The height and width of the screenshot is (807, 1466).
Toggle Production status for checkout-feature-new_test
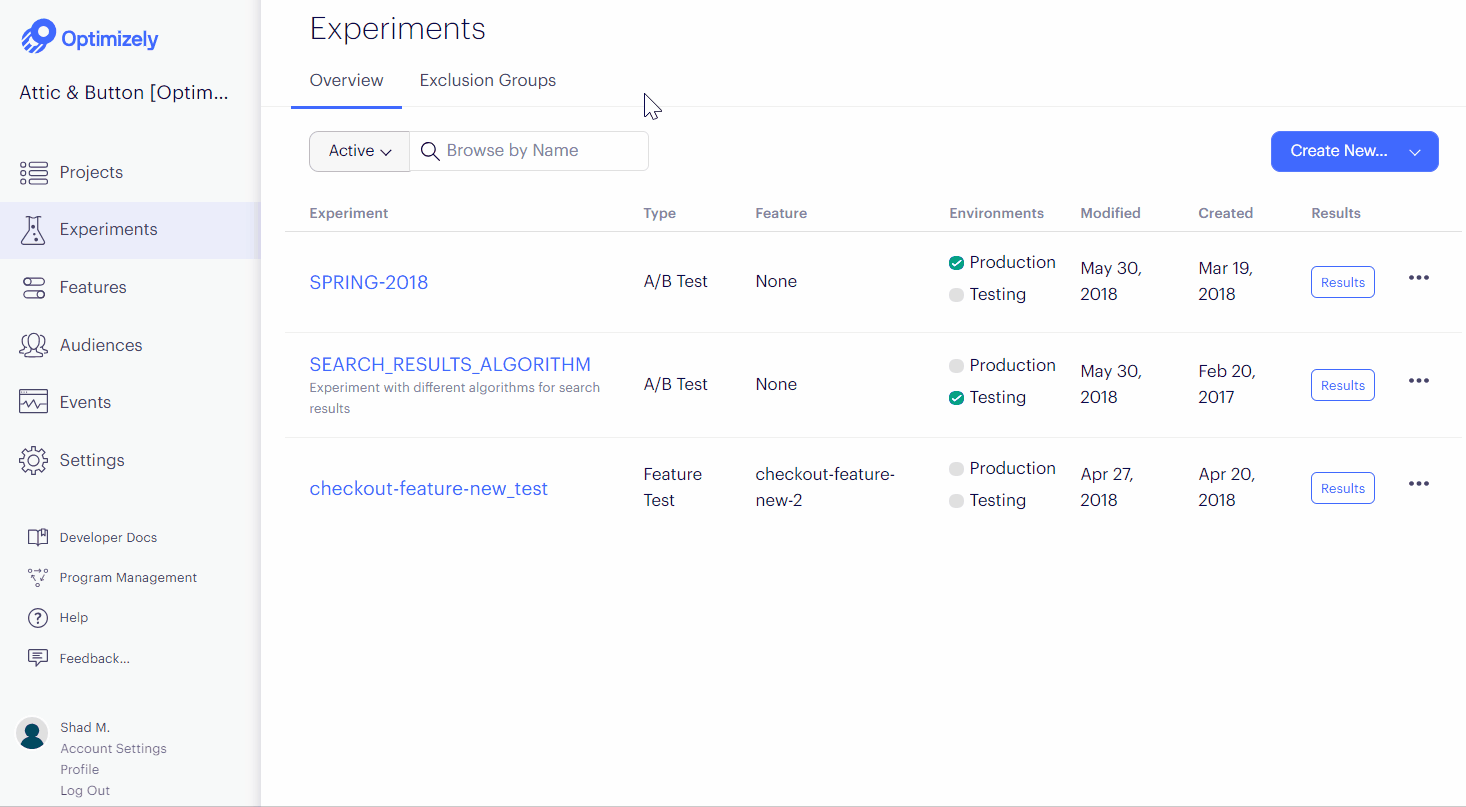[x=956, y=469]
